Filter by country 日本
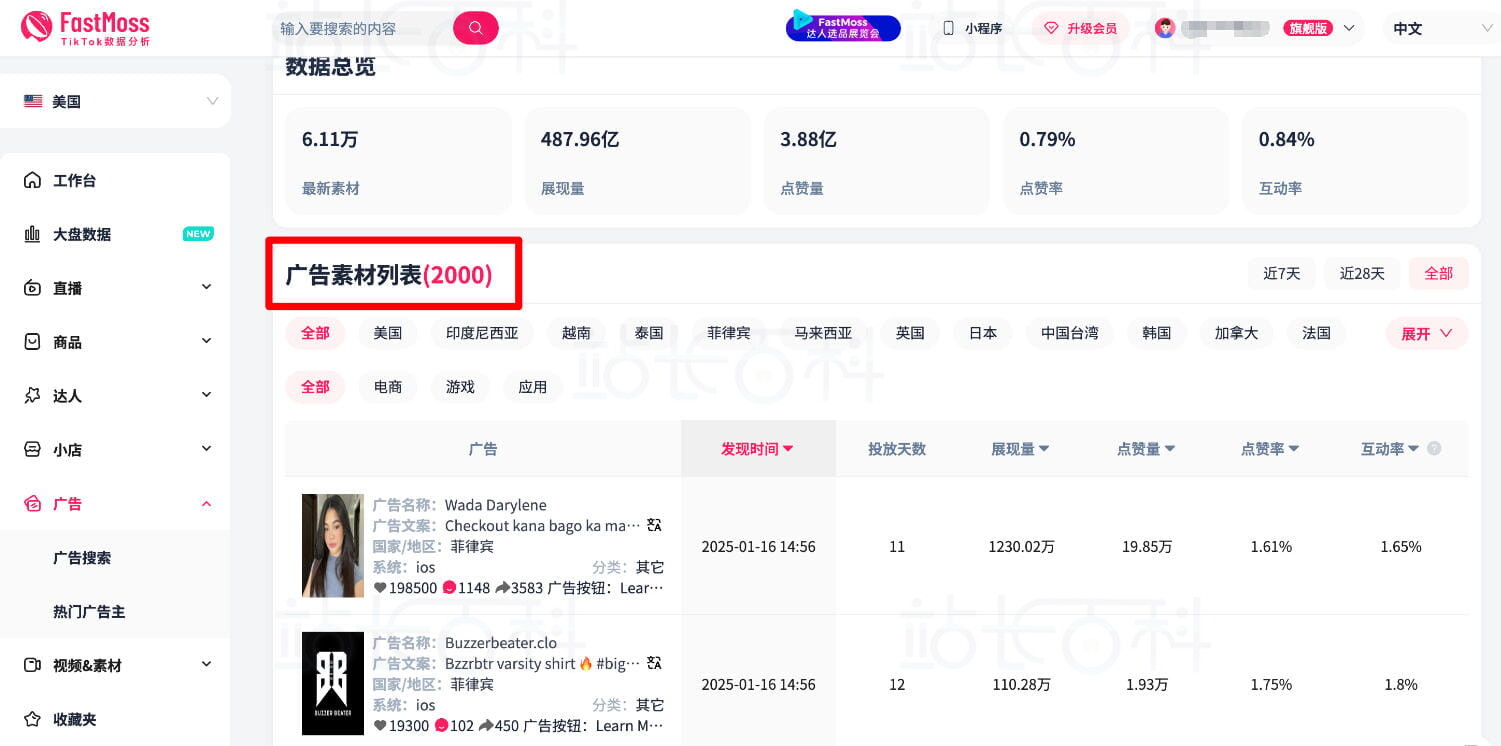 pos(983,333)
